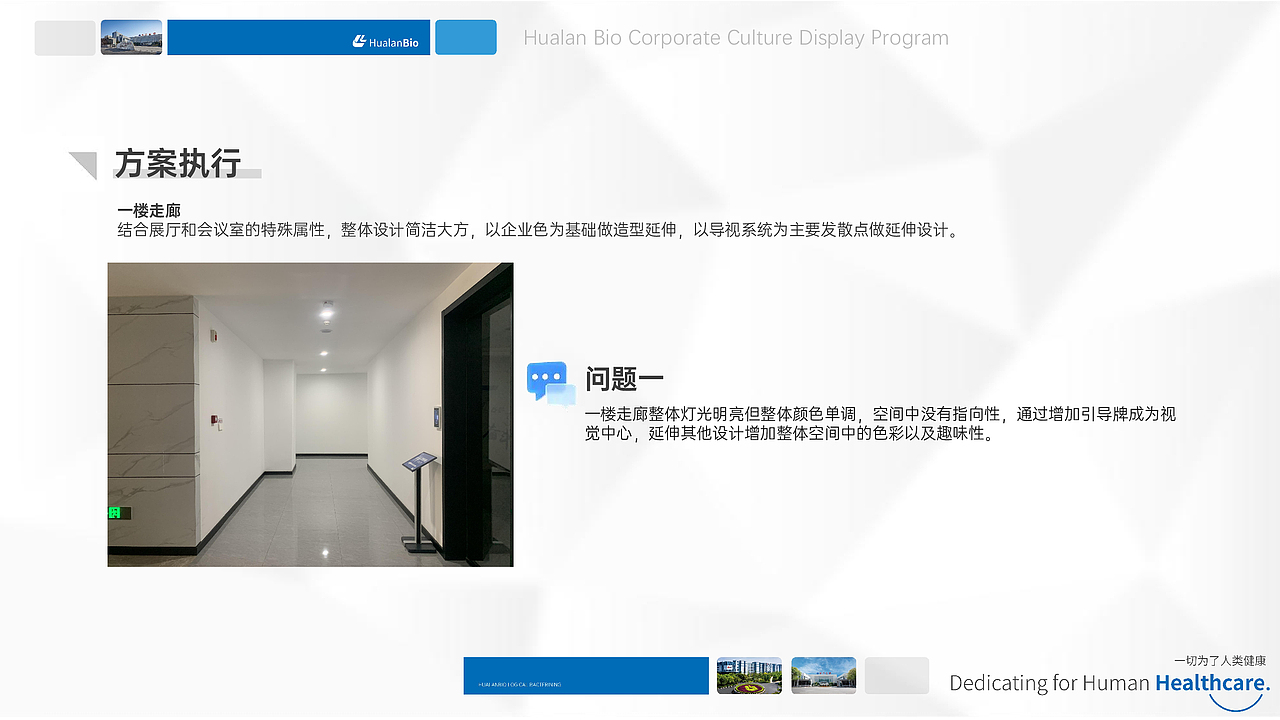
Task: Open the corridor photo on the slide
Action: tap(310, 415)
